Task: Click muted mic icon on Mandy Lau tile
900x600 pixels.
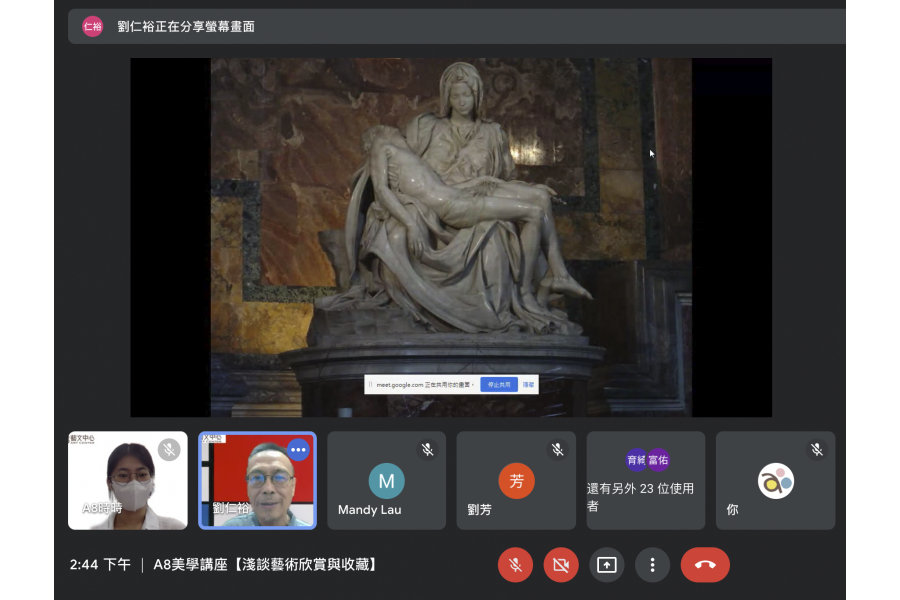Action: (x=428, y=450)
